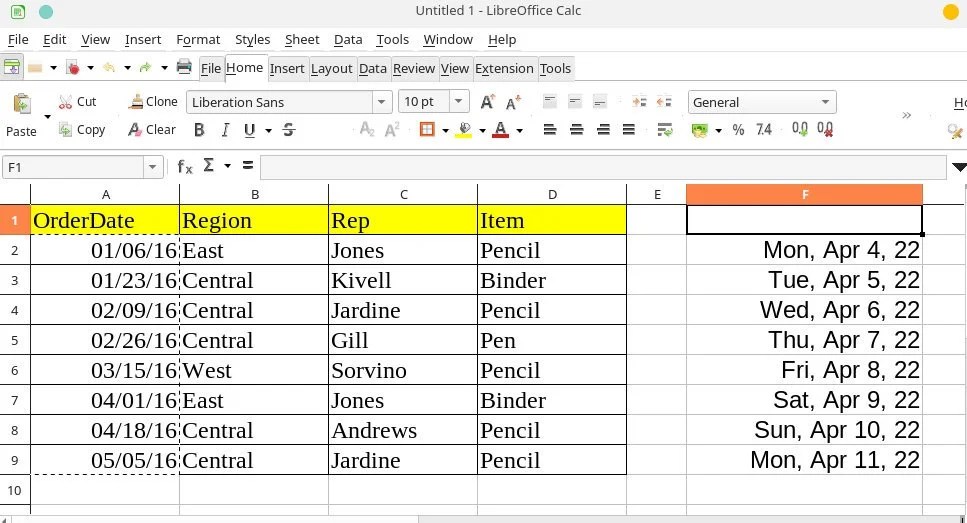
Task: Increase font size with the larger A icon
Action: point(487,102)
